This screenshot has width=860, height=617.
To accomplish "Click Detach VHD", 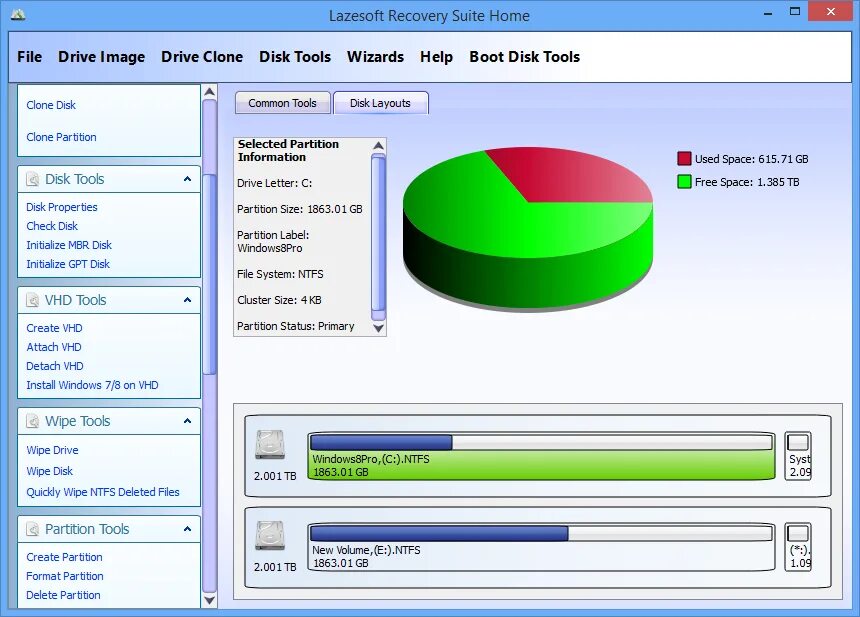I will click(55, 366).
